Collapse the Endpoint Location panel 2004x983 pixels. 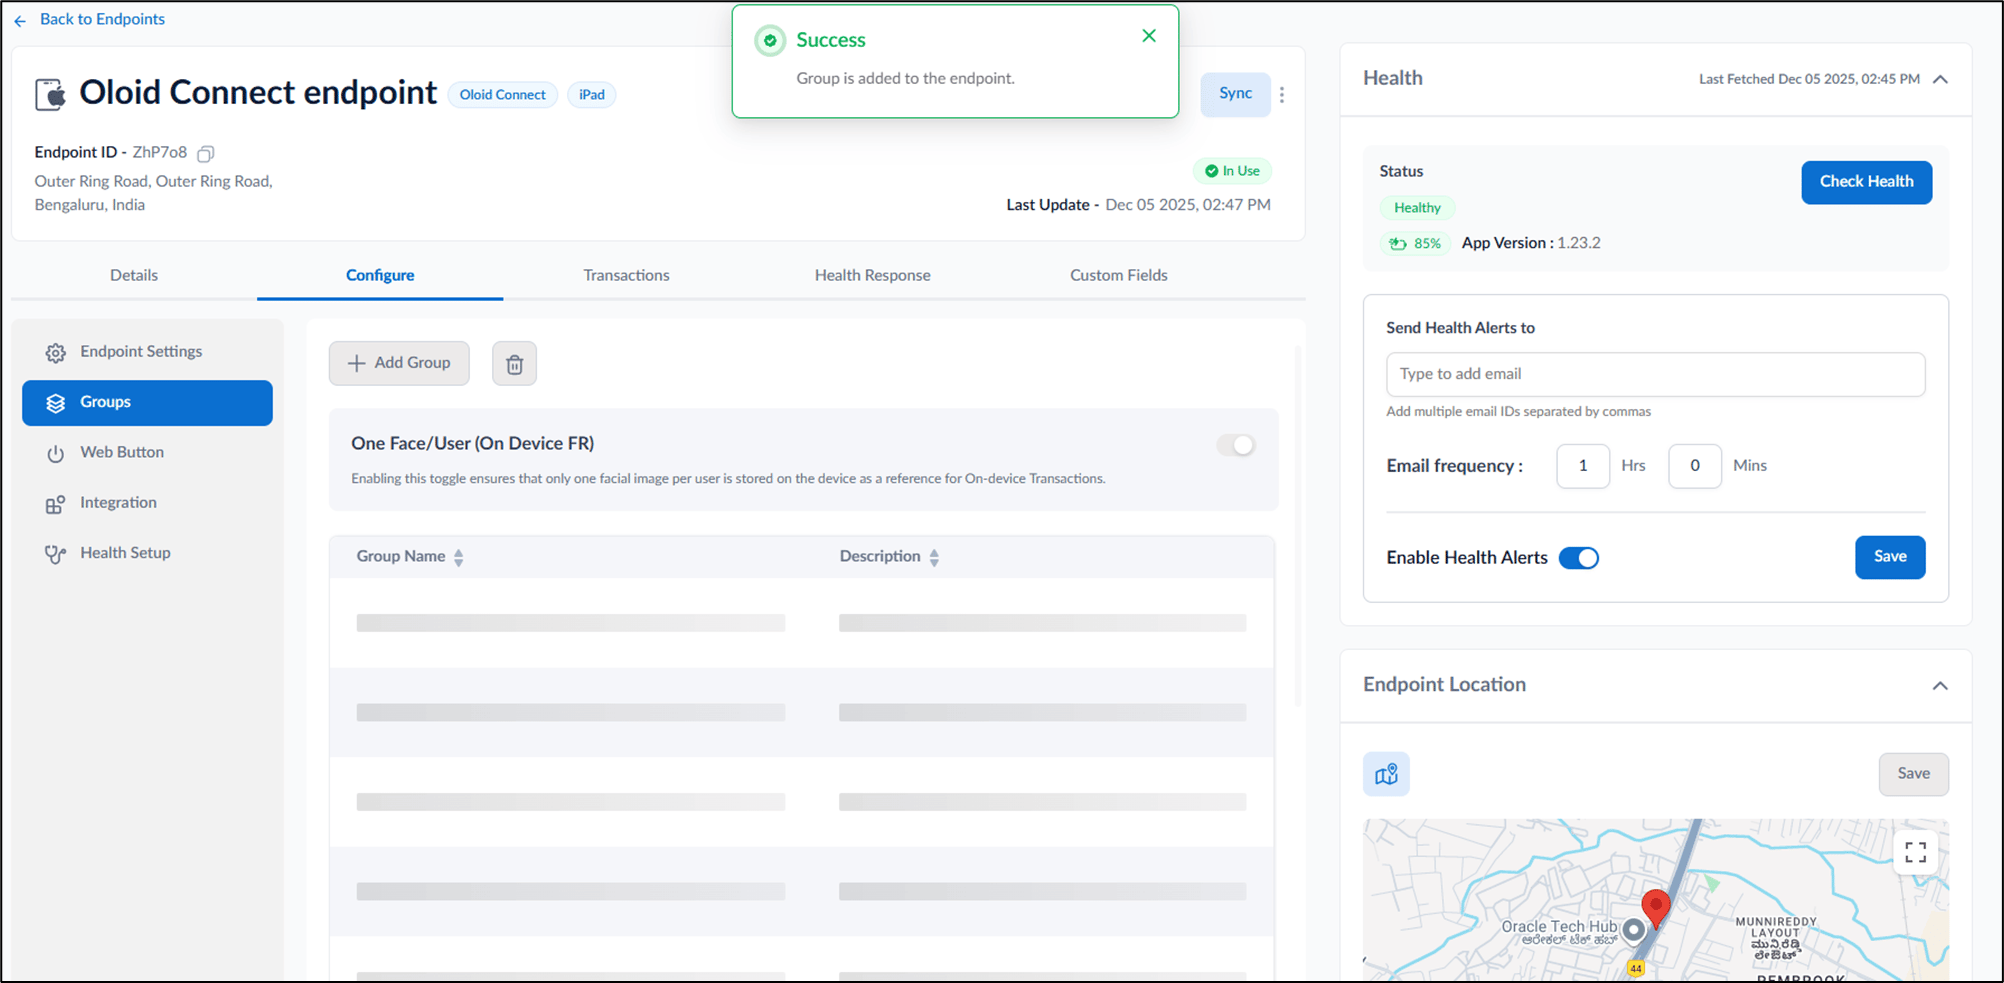[x=1940, y=686]
